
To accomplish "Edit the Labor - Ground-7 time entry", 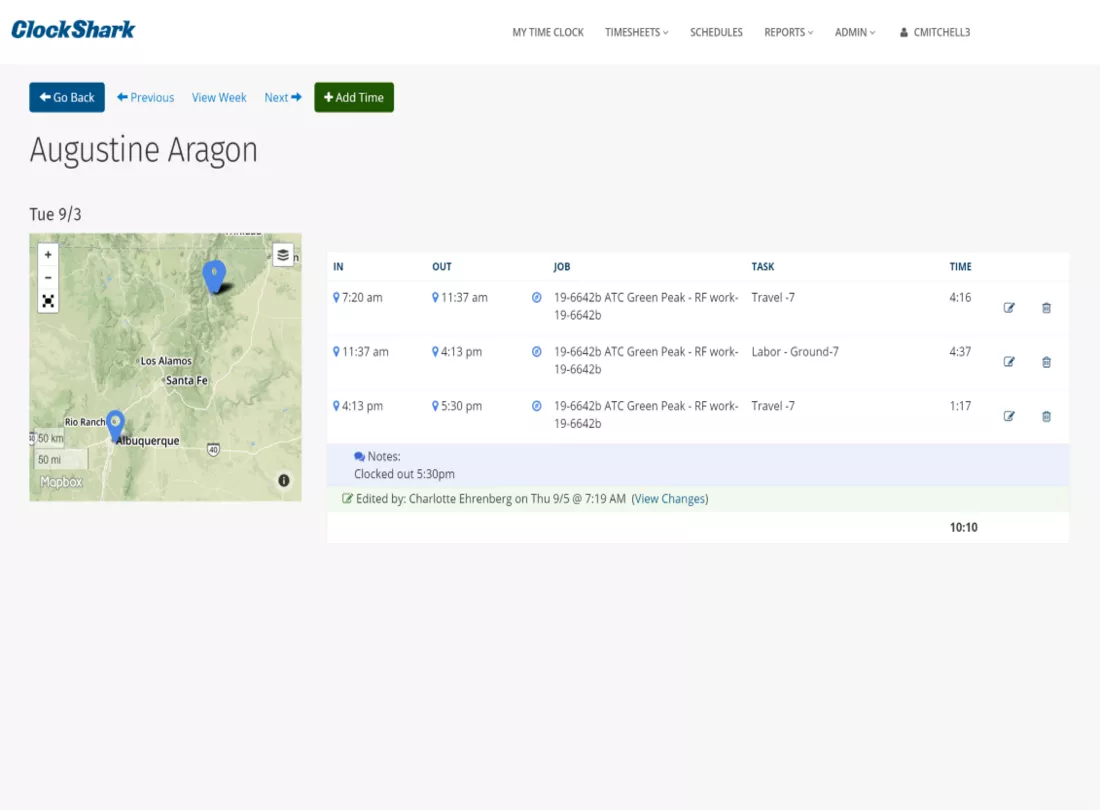I will click(1009, 362).
